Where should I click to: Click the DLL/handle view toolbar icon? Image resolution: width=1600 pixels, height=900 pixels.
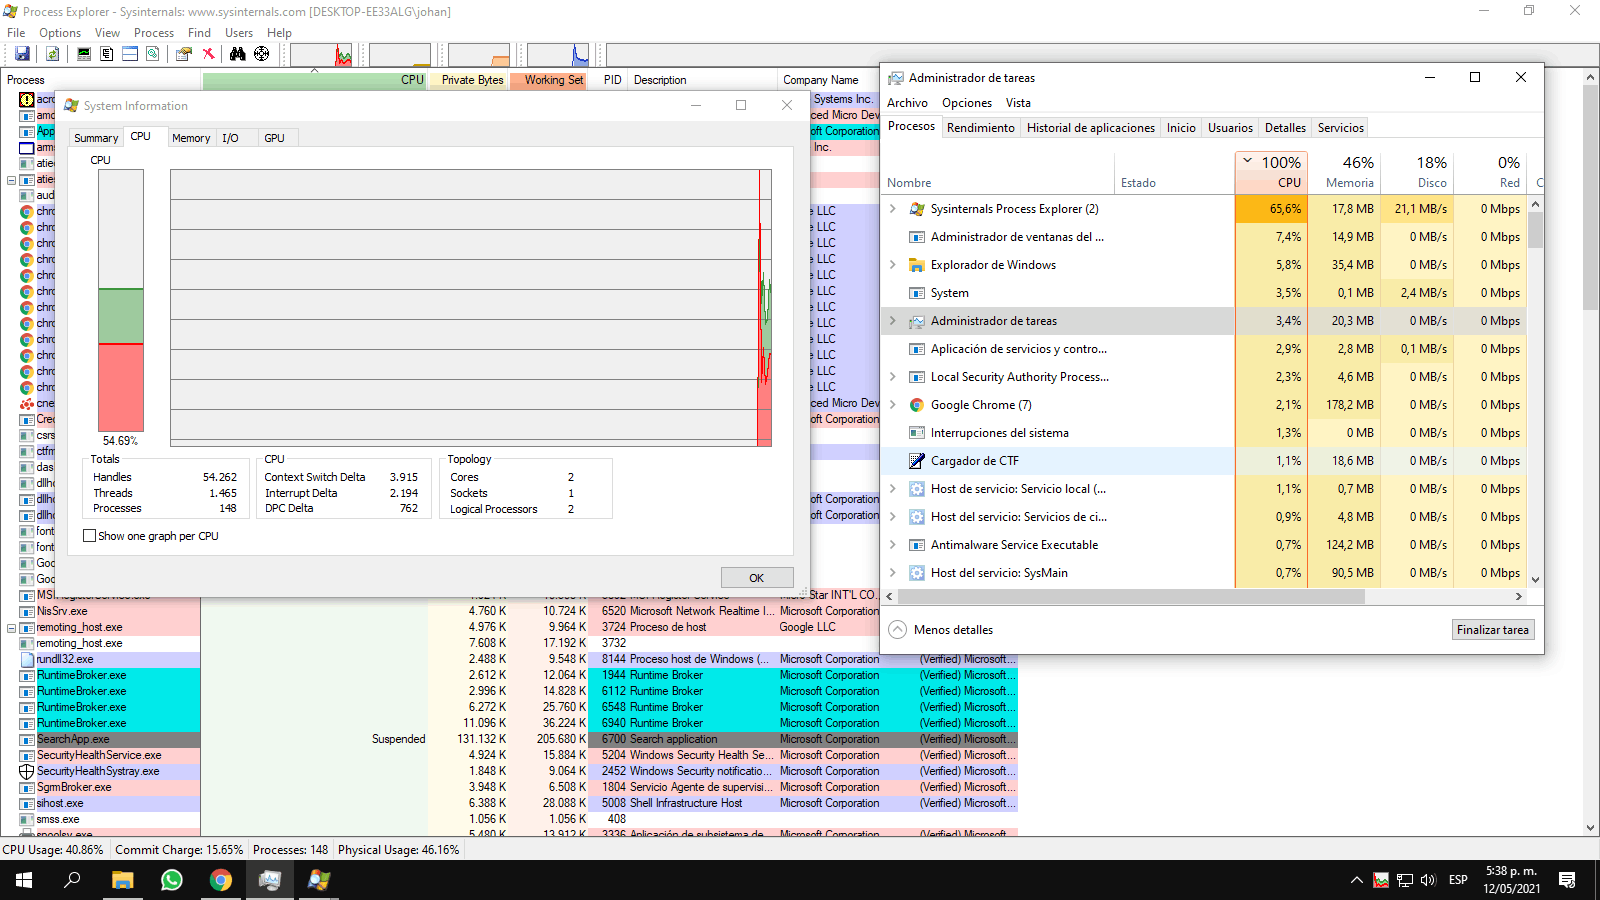pyautogui.click(x=153, y=54)
